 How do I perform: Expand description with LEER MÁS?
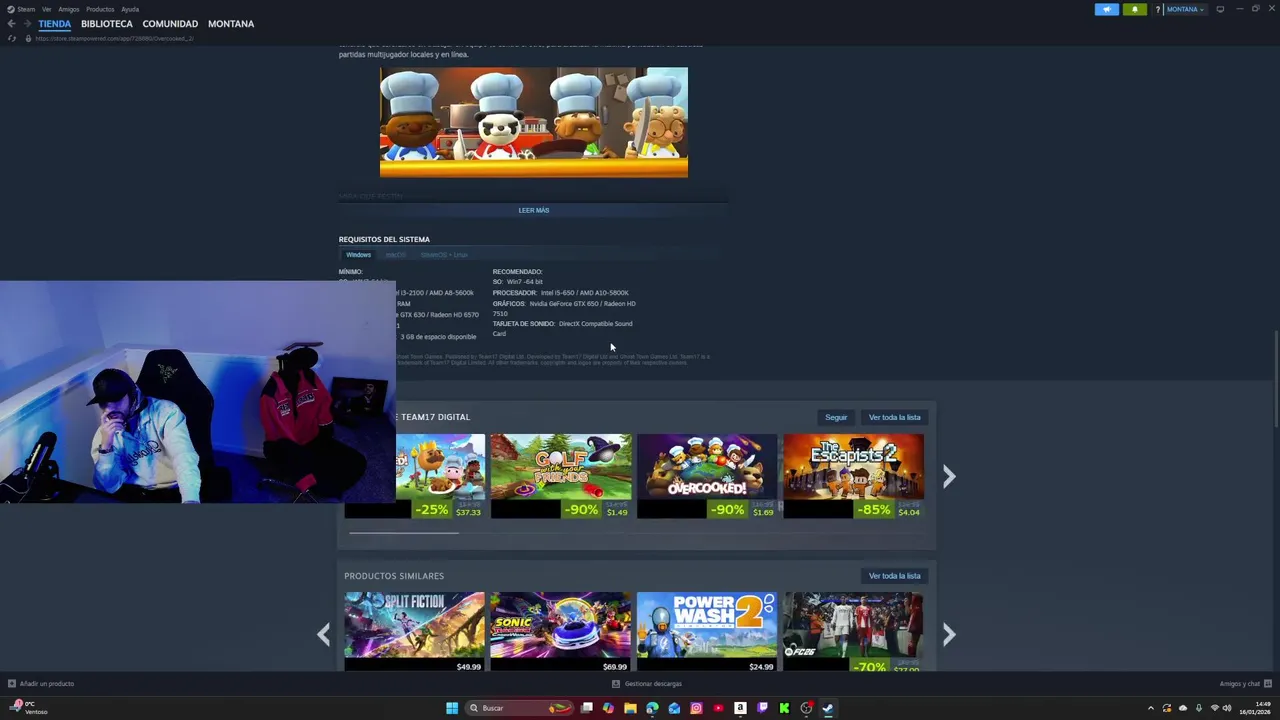(534, 210)
